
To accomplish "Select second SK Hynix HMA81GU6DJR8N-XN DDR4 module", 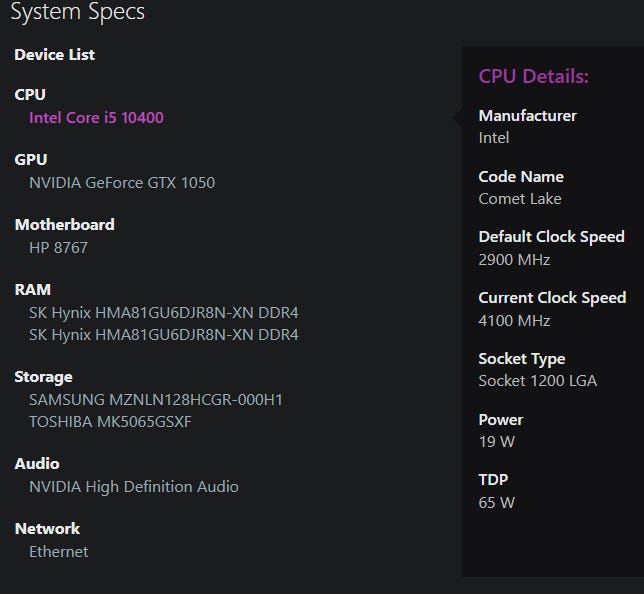I will tap(164, 334).
